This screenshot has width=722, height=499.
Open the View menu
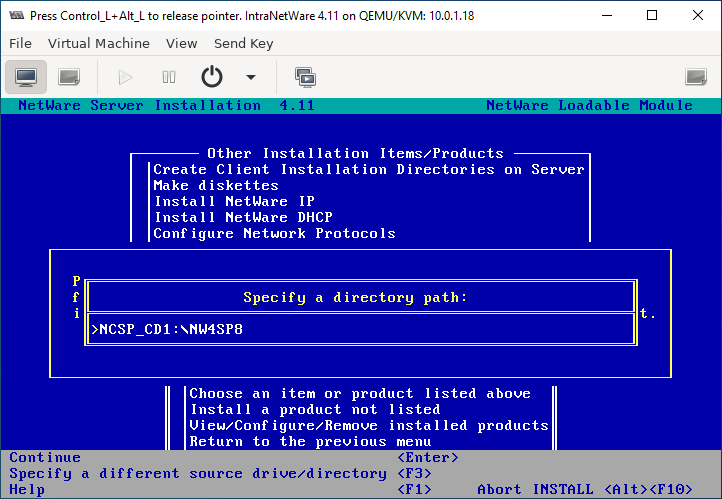point(181,43)
